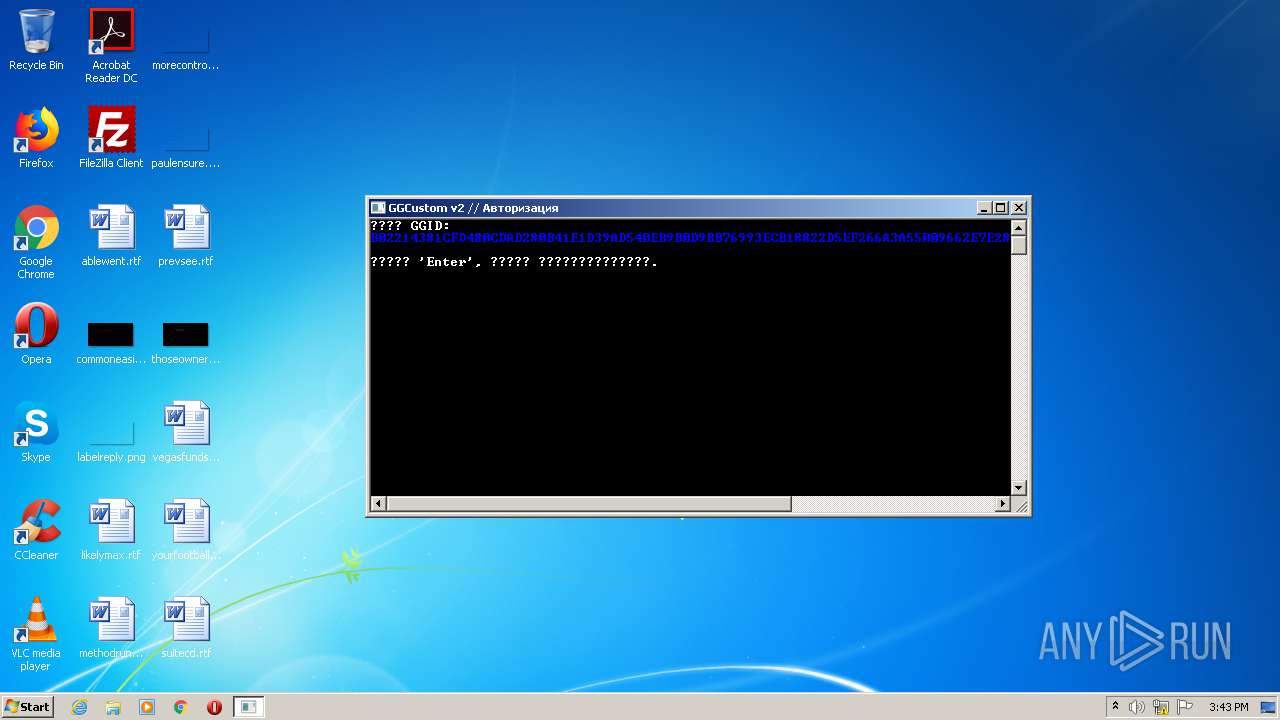Select prevsee.rtf document icon
This screenshot has width=1280, height=720.
[x=186, y=236]
